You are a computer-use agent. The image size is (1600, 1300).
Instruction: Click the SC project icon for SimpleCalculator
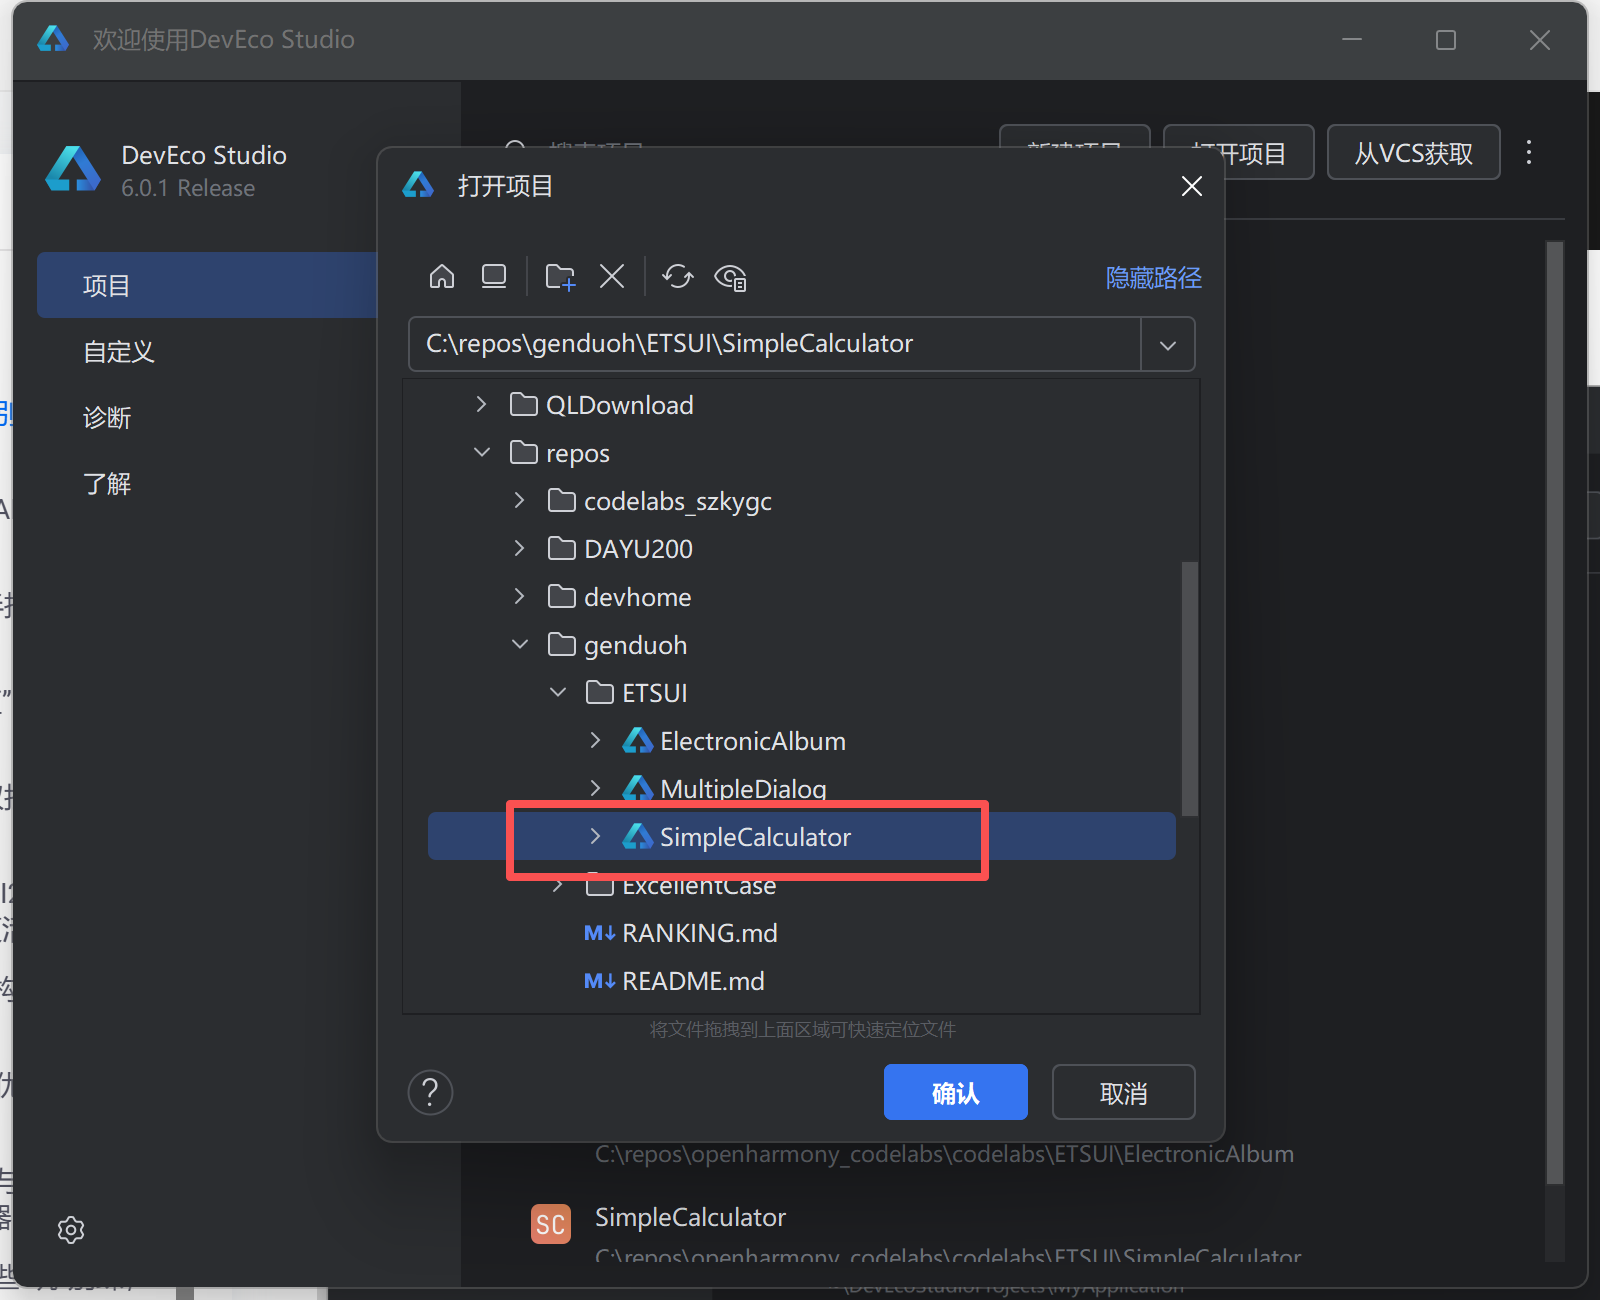pyautogui.click(x=551, y=1224)
